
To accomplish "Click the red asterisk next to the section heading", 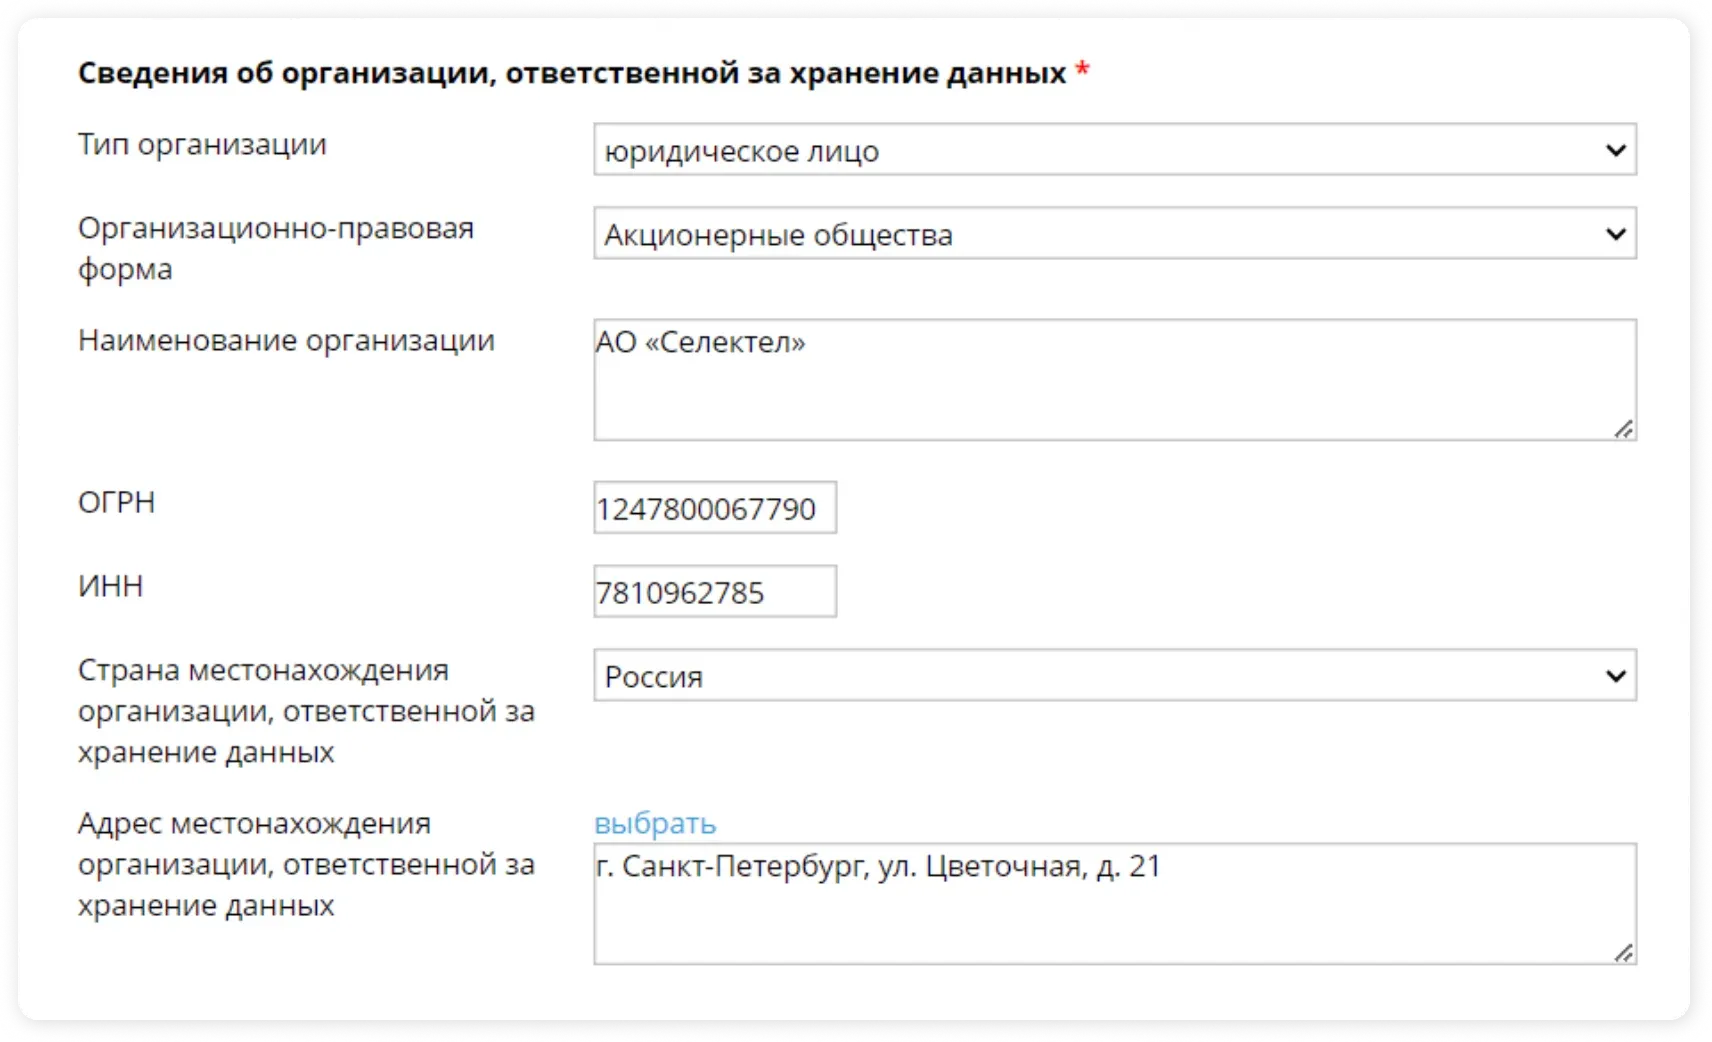I will (x=1083, y=70).
